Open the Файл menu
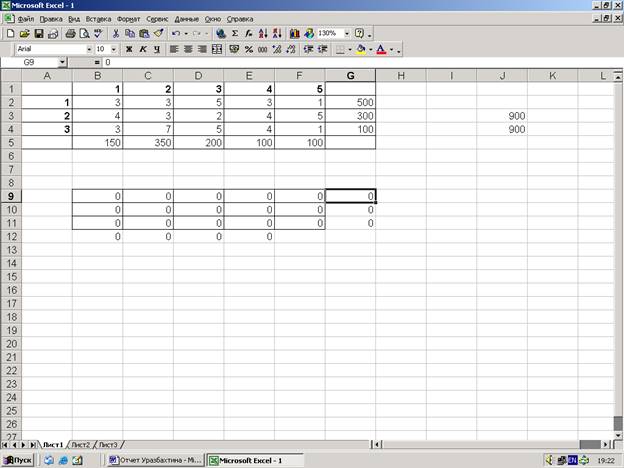The height and width of the screenshot is (468, 624). click(25, 19)
